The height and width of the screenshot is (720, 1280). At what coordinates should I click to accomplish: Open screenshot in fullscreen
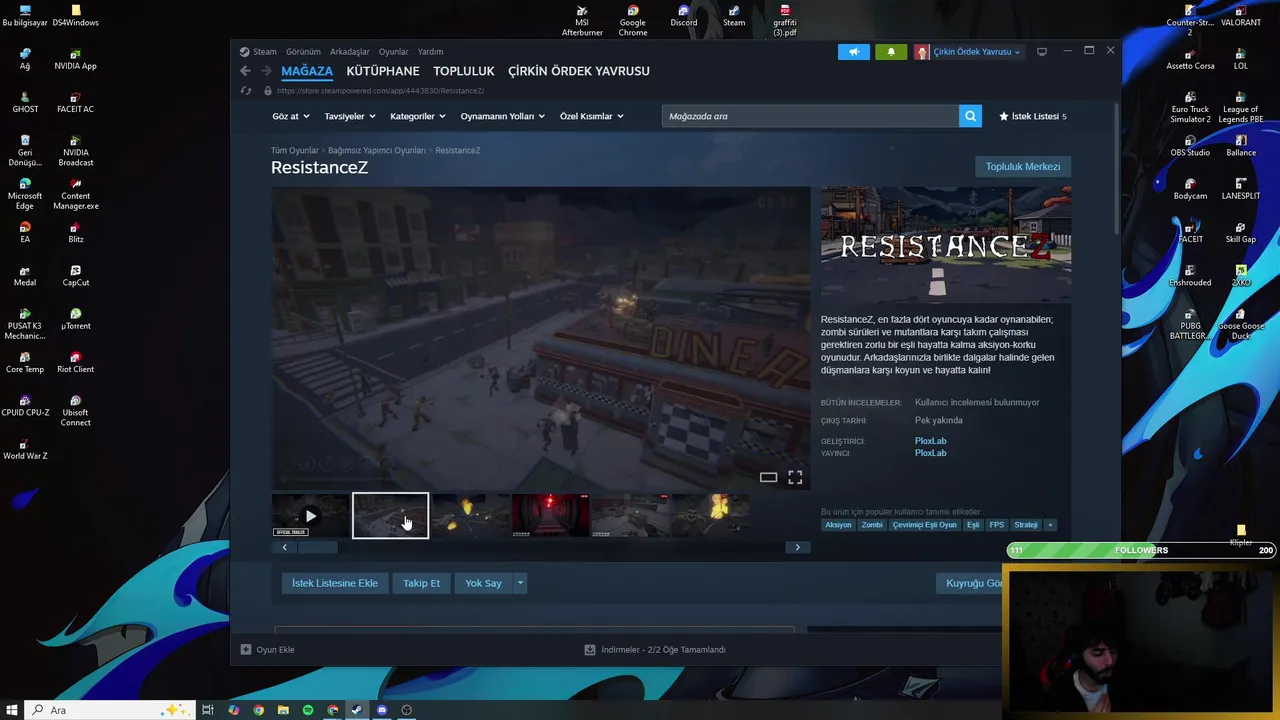[x=795, y=478]
